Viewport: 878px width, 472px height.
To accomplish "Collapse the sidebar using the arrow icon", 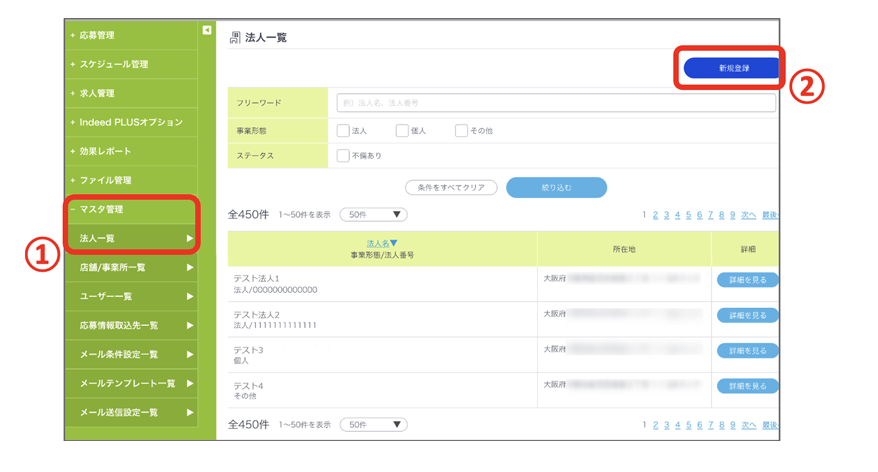I will pos(207,31).
